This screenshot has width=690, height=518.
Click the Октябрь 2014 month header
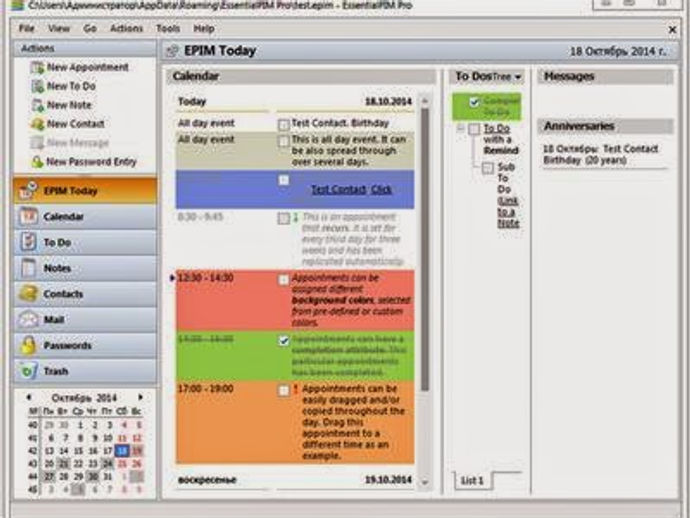[84, 398]
